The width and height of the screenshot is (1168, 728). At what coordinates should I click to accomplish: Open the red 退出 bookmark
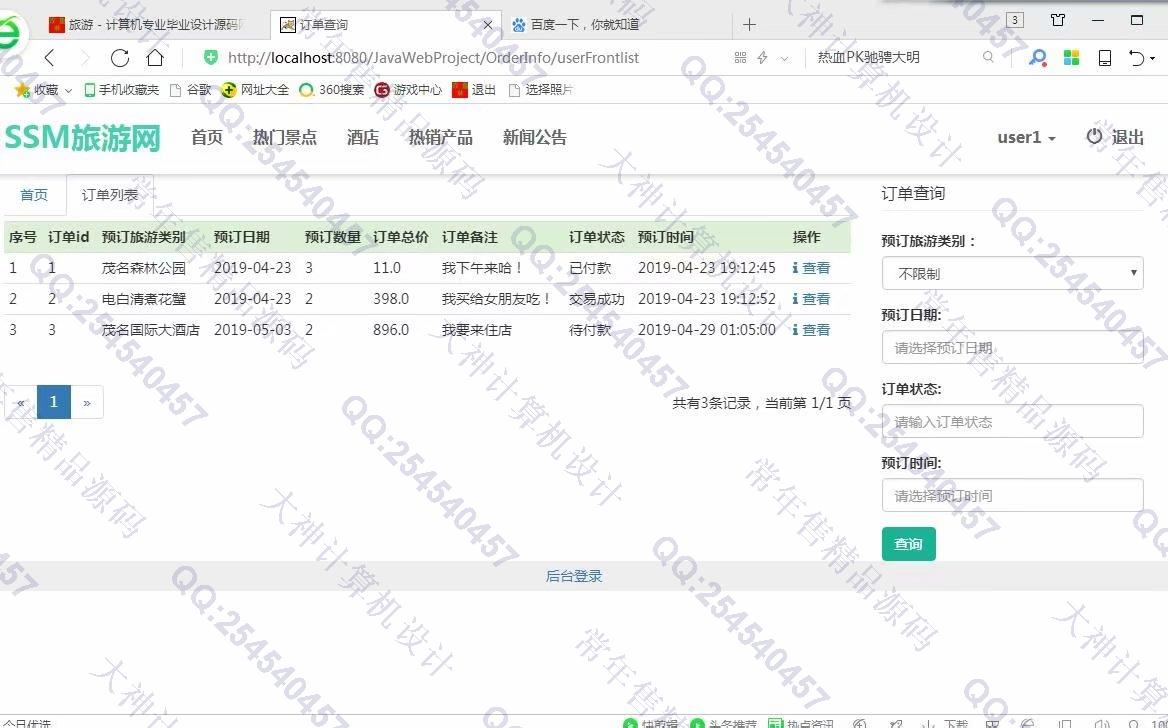click(474, 89)
